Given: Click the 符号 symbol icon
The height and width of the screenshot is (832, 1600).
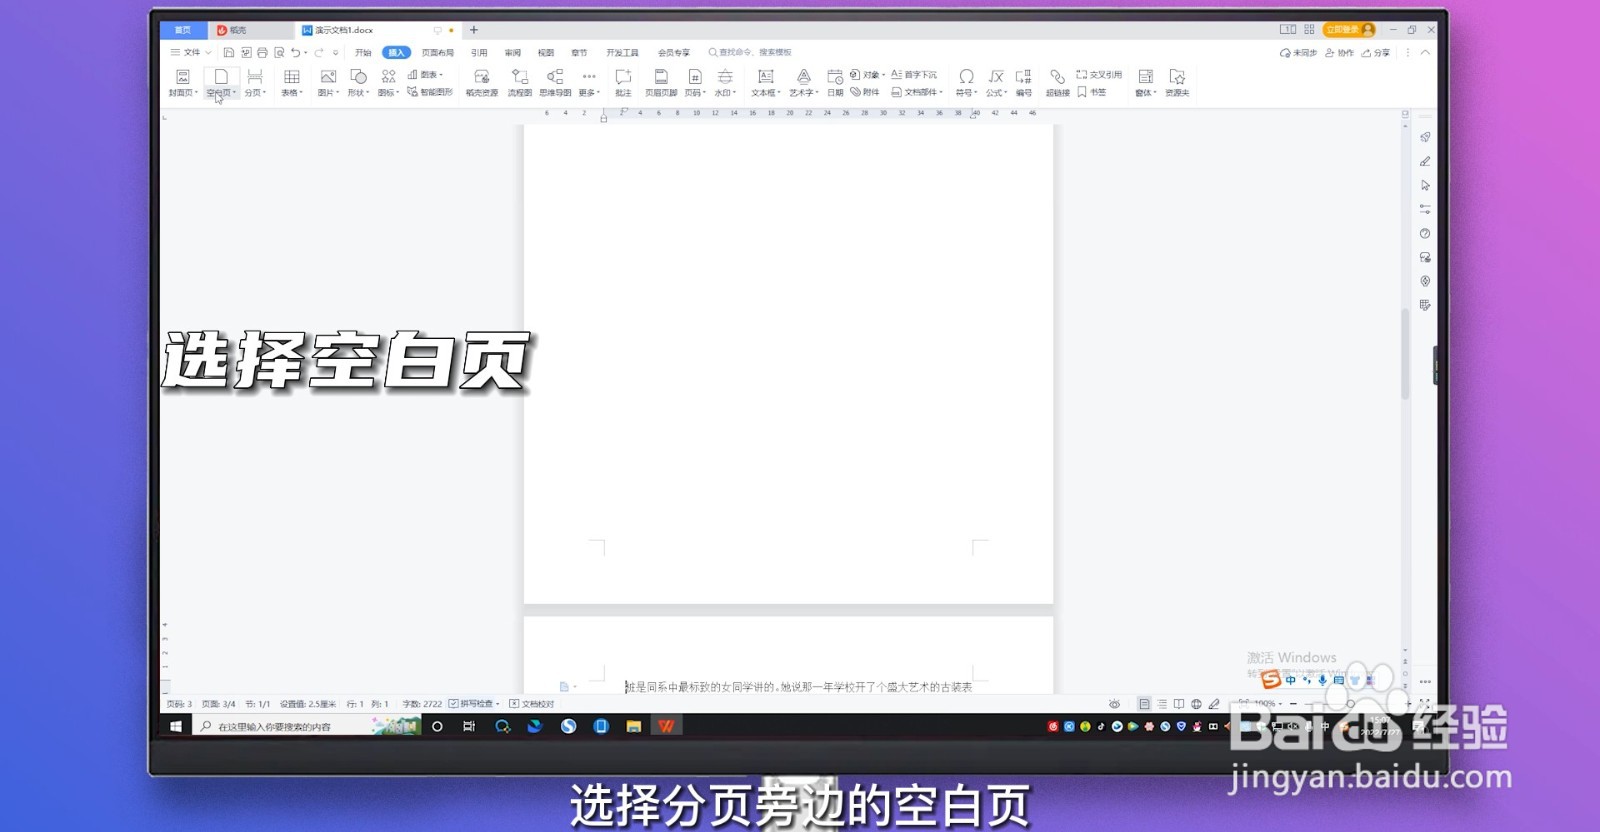Looking at the screenshot, I should pyautogui.click(x=966, y=77).
